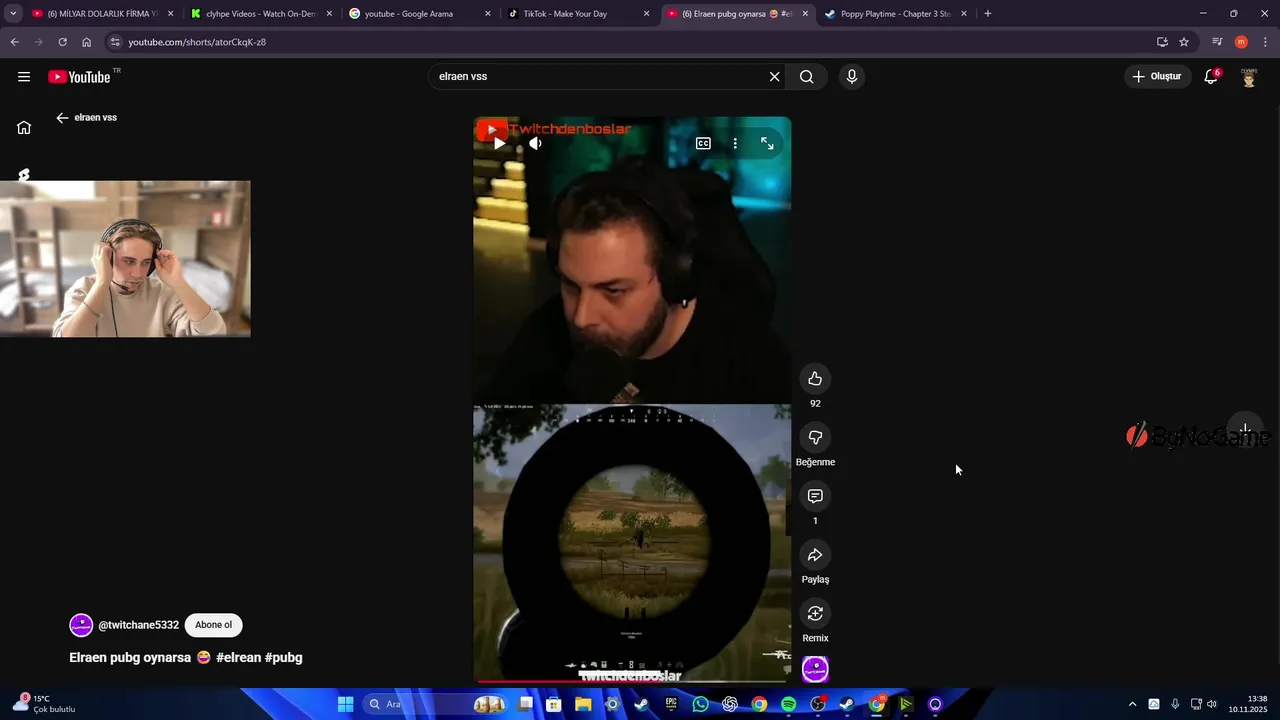Open ChatGPT from the taskbar
1280x720 pixels.
pyautogui.click(x=730, y=704)
